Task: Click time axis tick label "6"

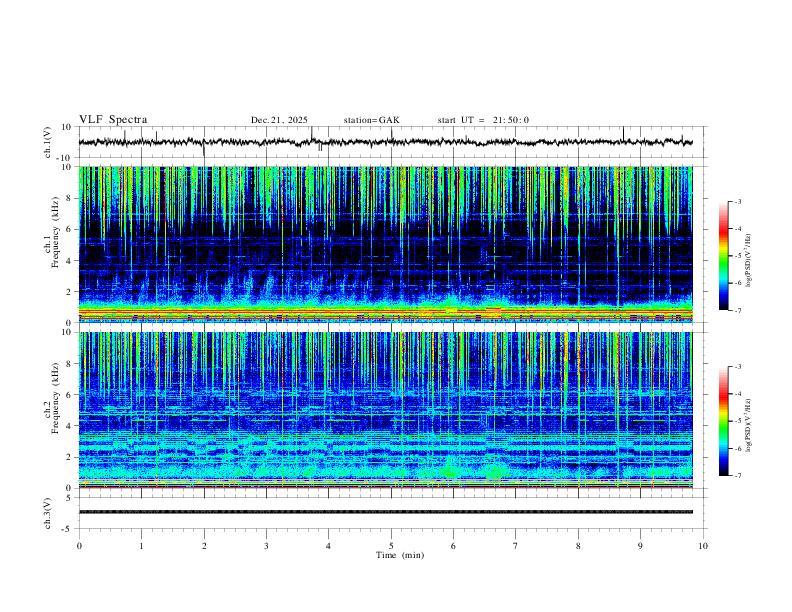Action: point(453,546)
